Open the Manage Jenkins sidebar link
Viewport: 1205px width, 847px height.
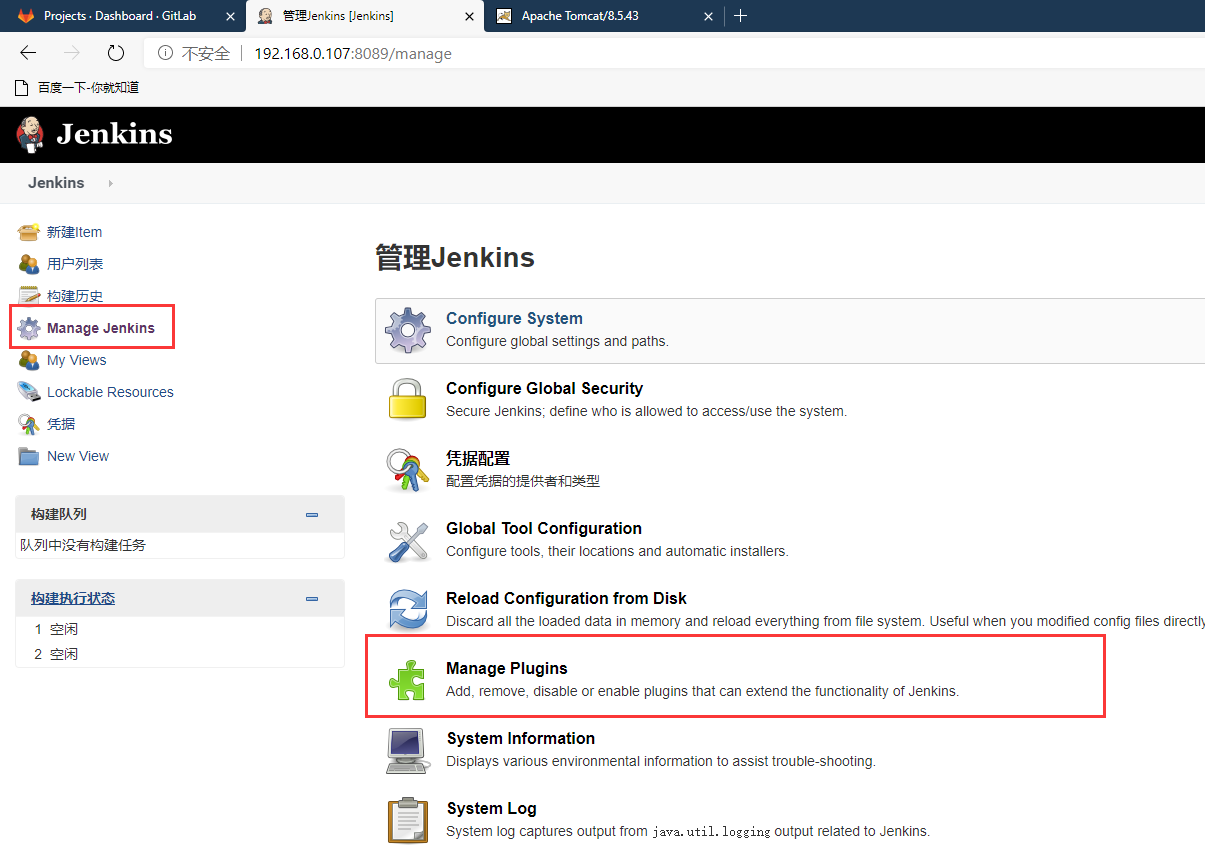pos(101,328)
